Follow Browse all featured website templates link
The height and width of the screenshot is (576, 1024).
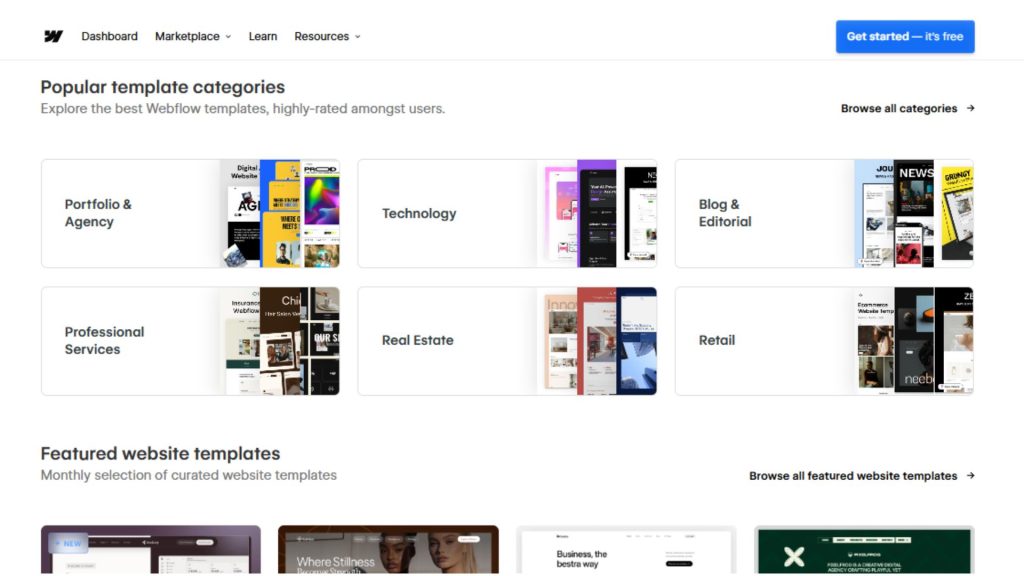click(853, 475)
